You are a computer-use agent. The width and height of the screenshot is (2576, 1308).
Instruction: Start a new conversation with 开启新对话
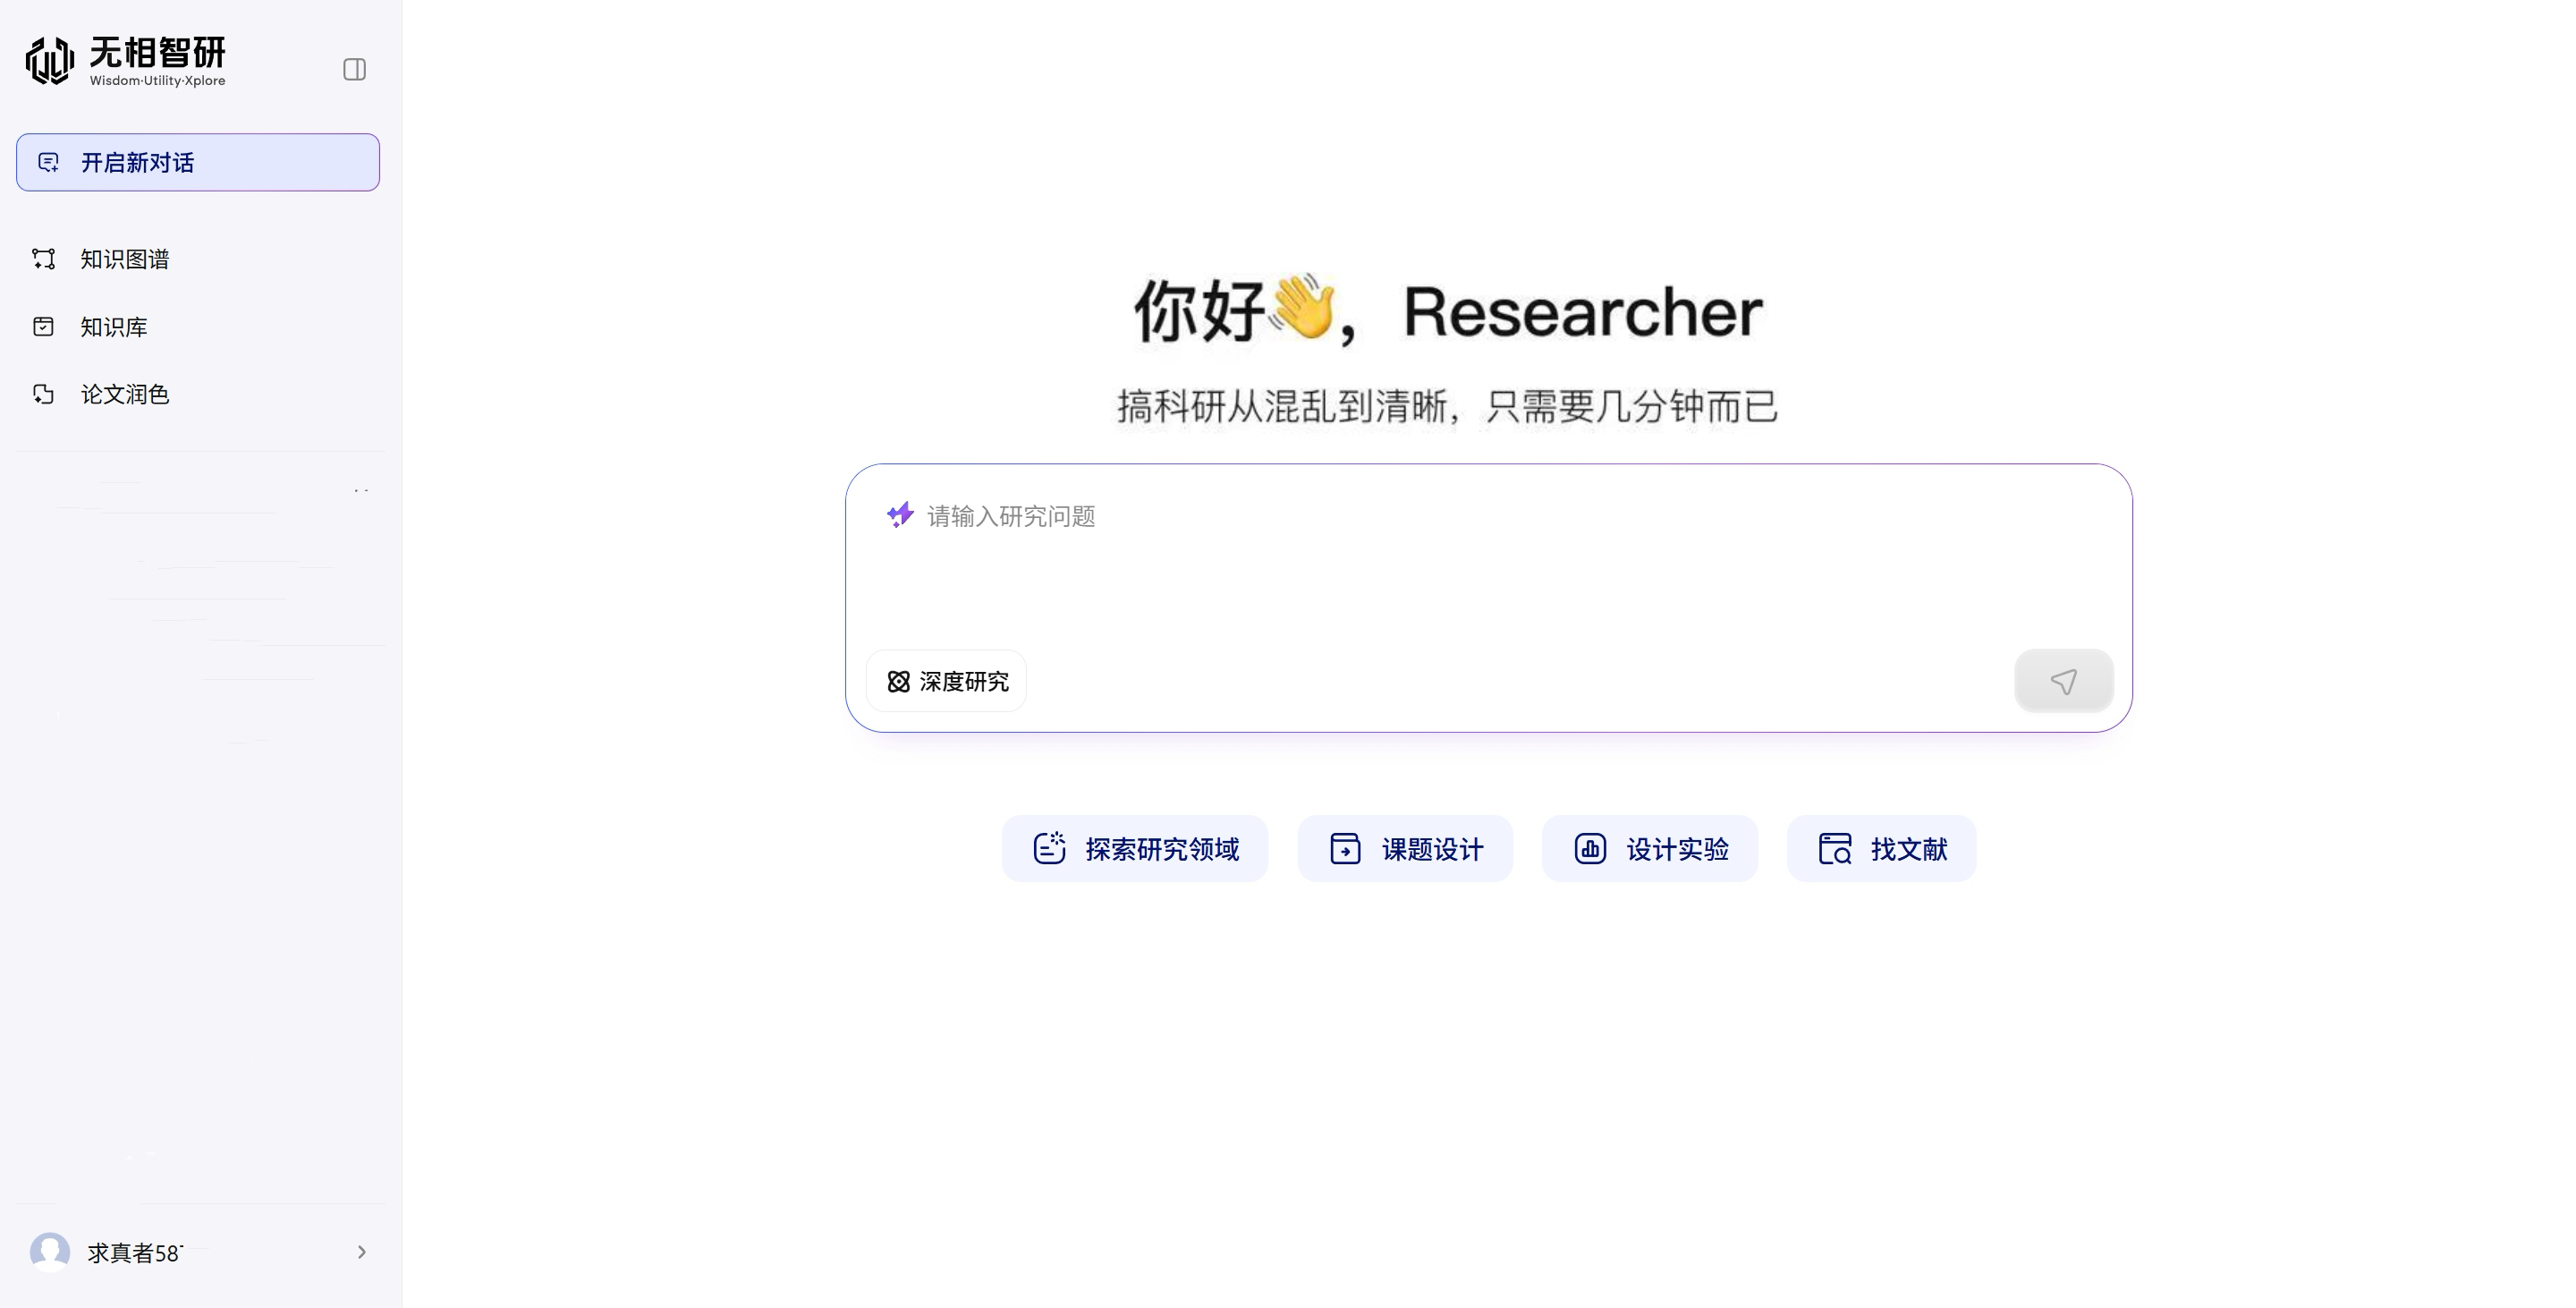click(x=198, y=162)
